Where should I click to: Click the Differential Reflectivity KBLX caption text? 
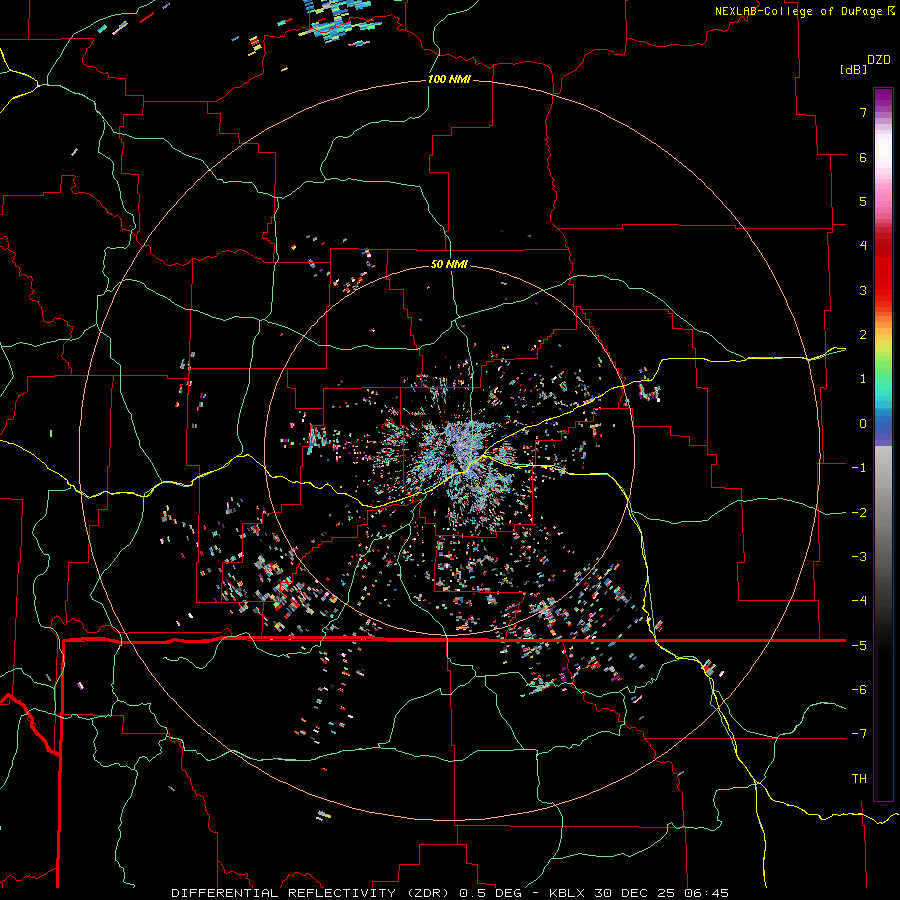450,893
